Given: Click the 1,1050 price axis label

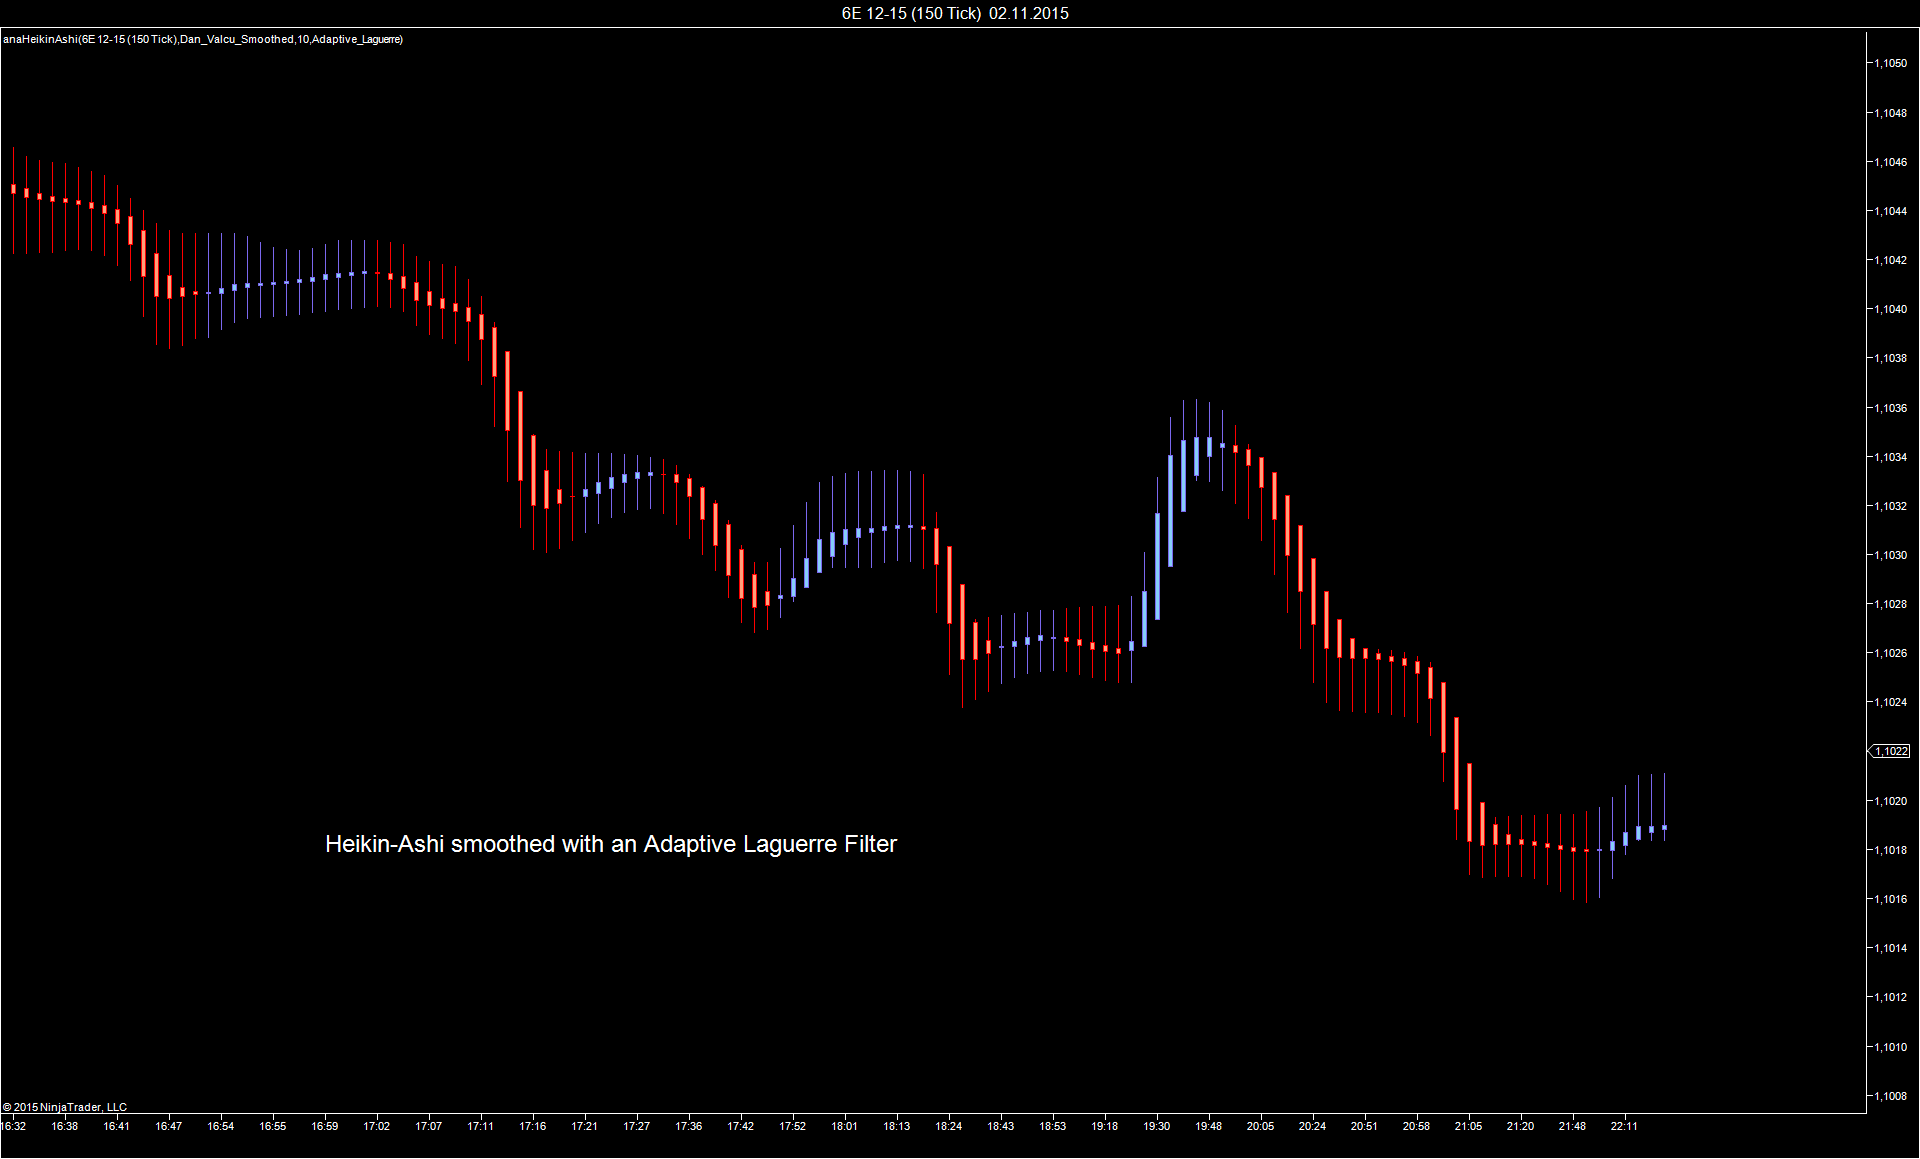Looking at the screenshot, I should pos(1890,63).
